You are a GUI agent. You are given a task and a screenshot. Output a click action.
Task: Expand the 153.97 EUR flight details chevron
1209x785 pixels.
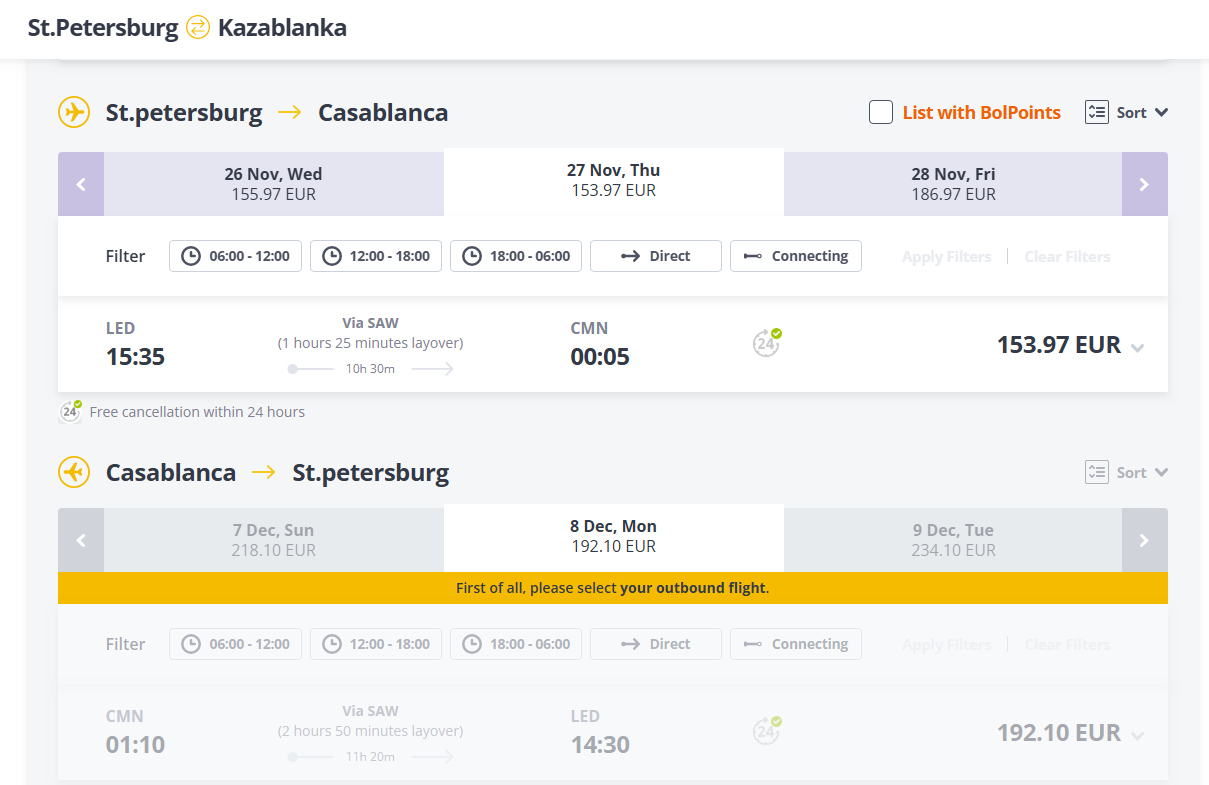(x=1137, y=348)
